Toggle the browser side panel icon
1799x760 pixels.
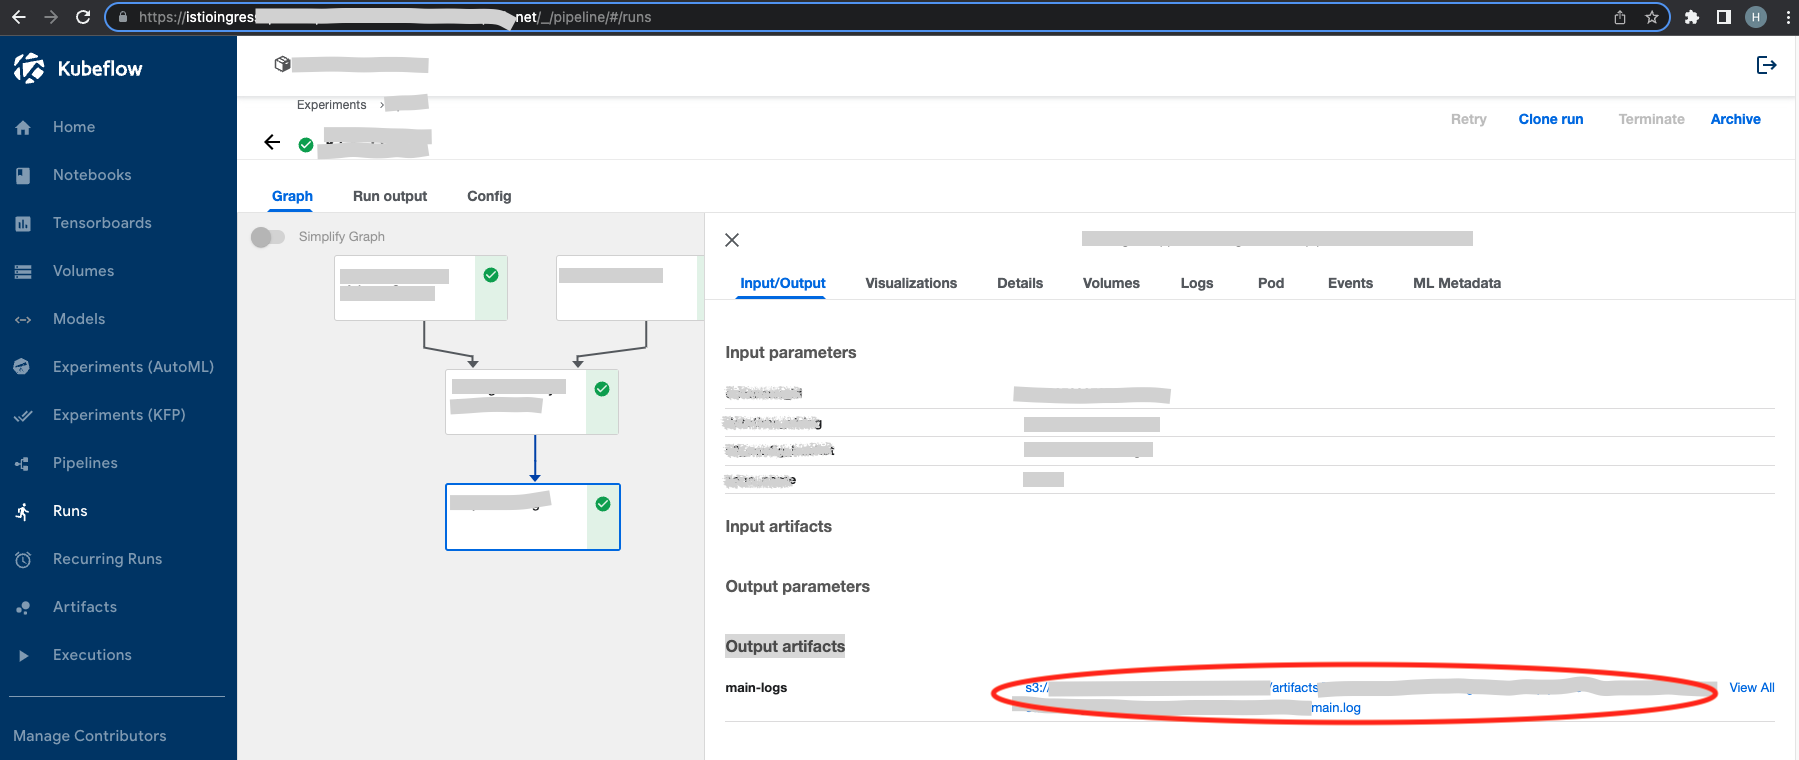pyautogui.click(x=1724, y=17)
